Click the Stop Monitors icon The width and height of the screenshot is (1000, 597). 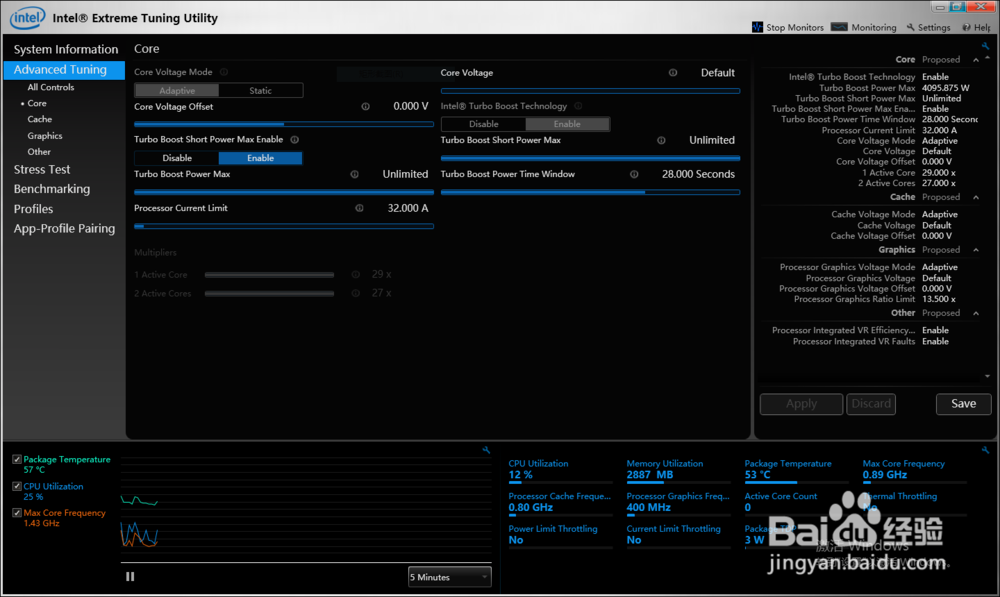tap(757, 27)
